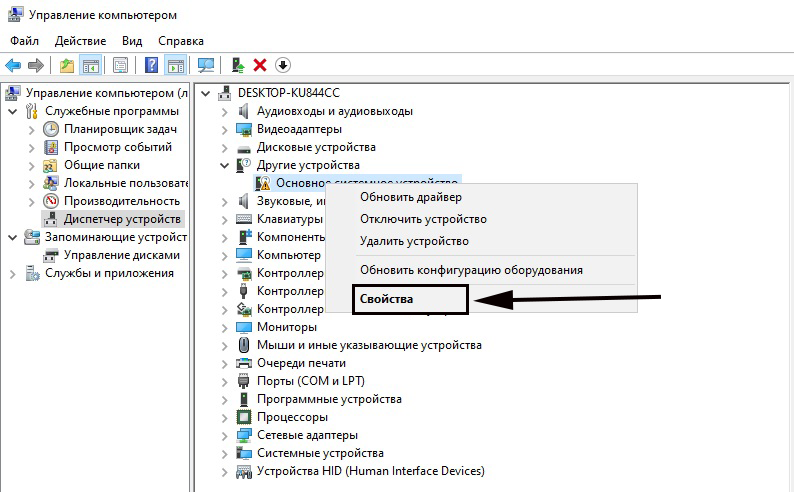794x492 pixels.
Task: Choose Свойства in context menu
Action: pos(386,299)
